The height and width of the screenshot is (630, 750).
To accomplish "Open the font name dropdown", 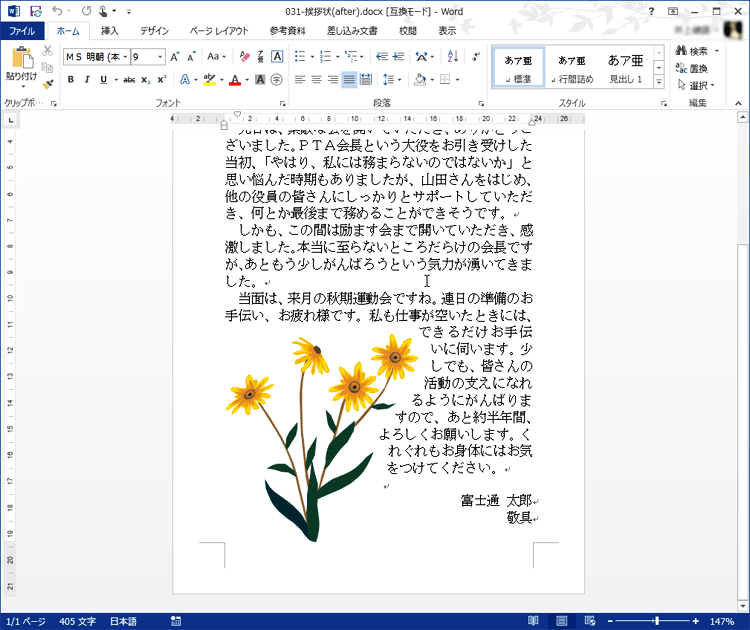I will [x=125, y=57].
